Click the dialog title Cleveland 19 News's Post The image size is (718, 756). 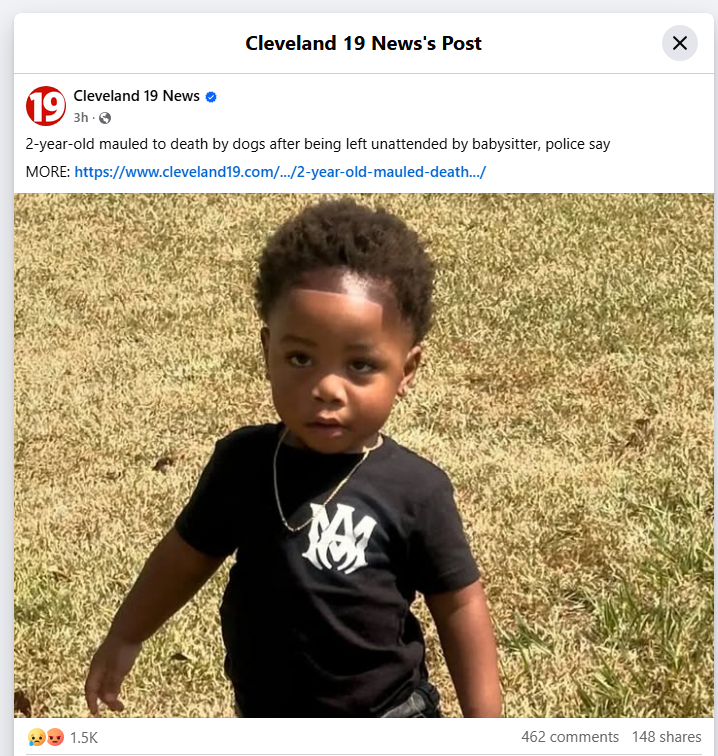click(364, 43)
